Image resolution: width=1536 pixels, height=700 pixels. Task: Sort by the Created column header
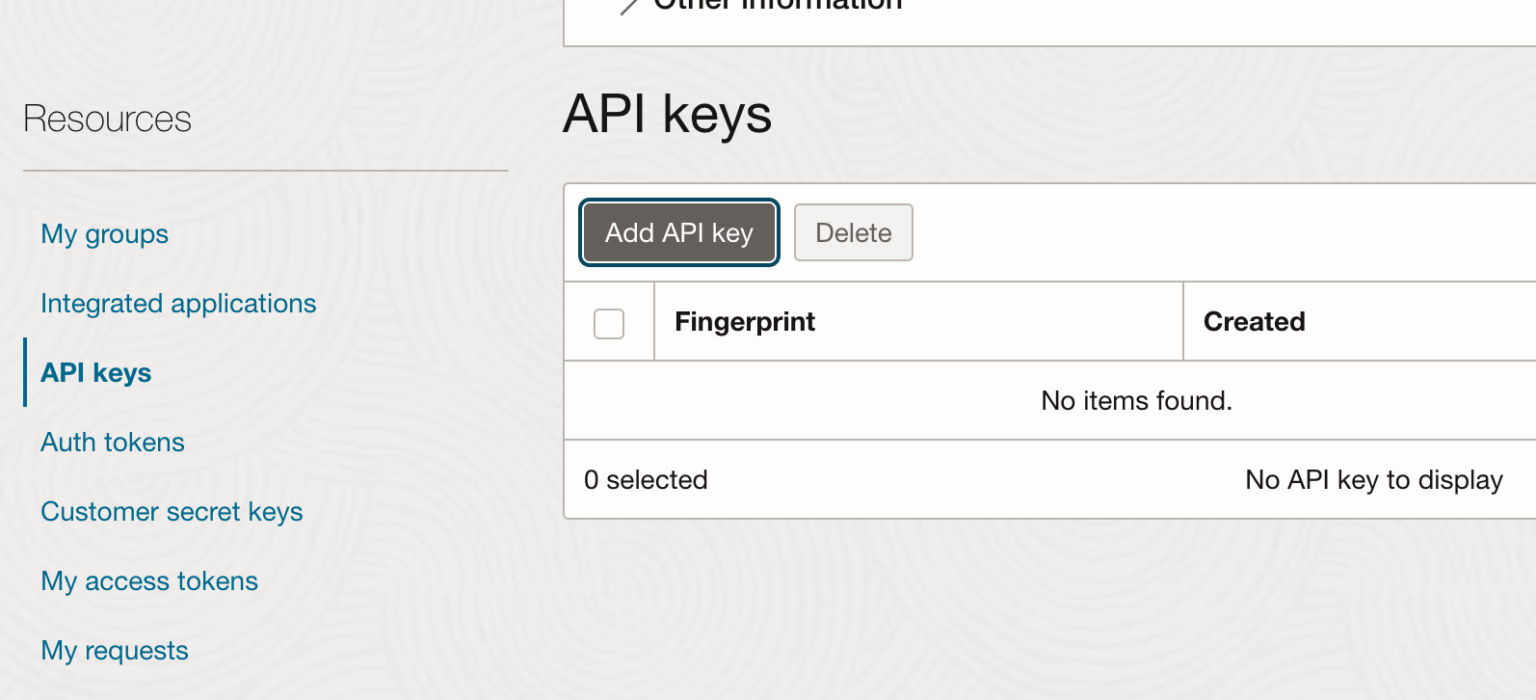tap(1254, 322)
